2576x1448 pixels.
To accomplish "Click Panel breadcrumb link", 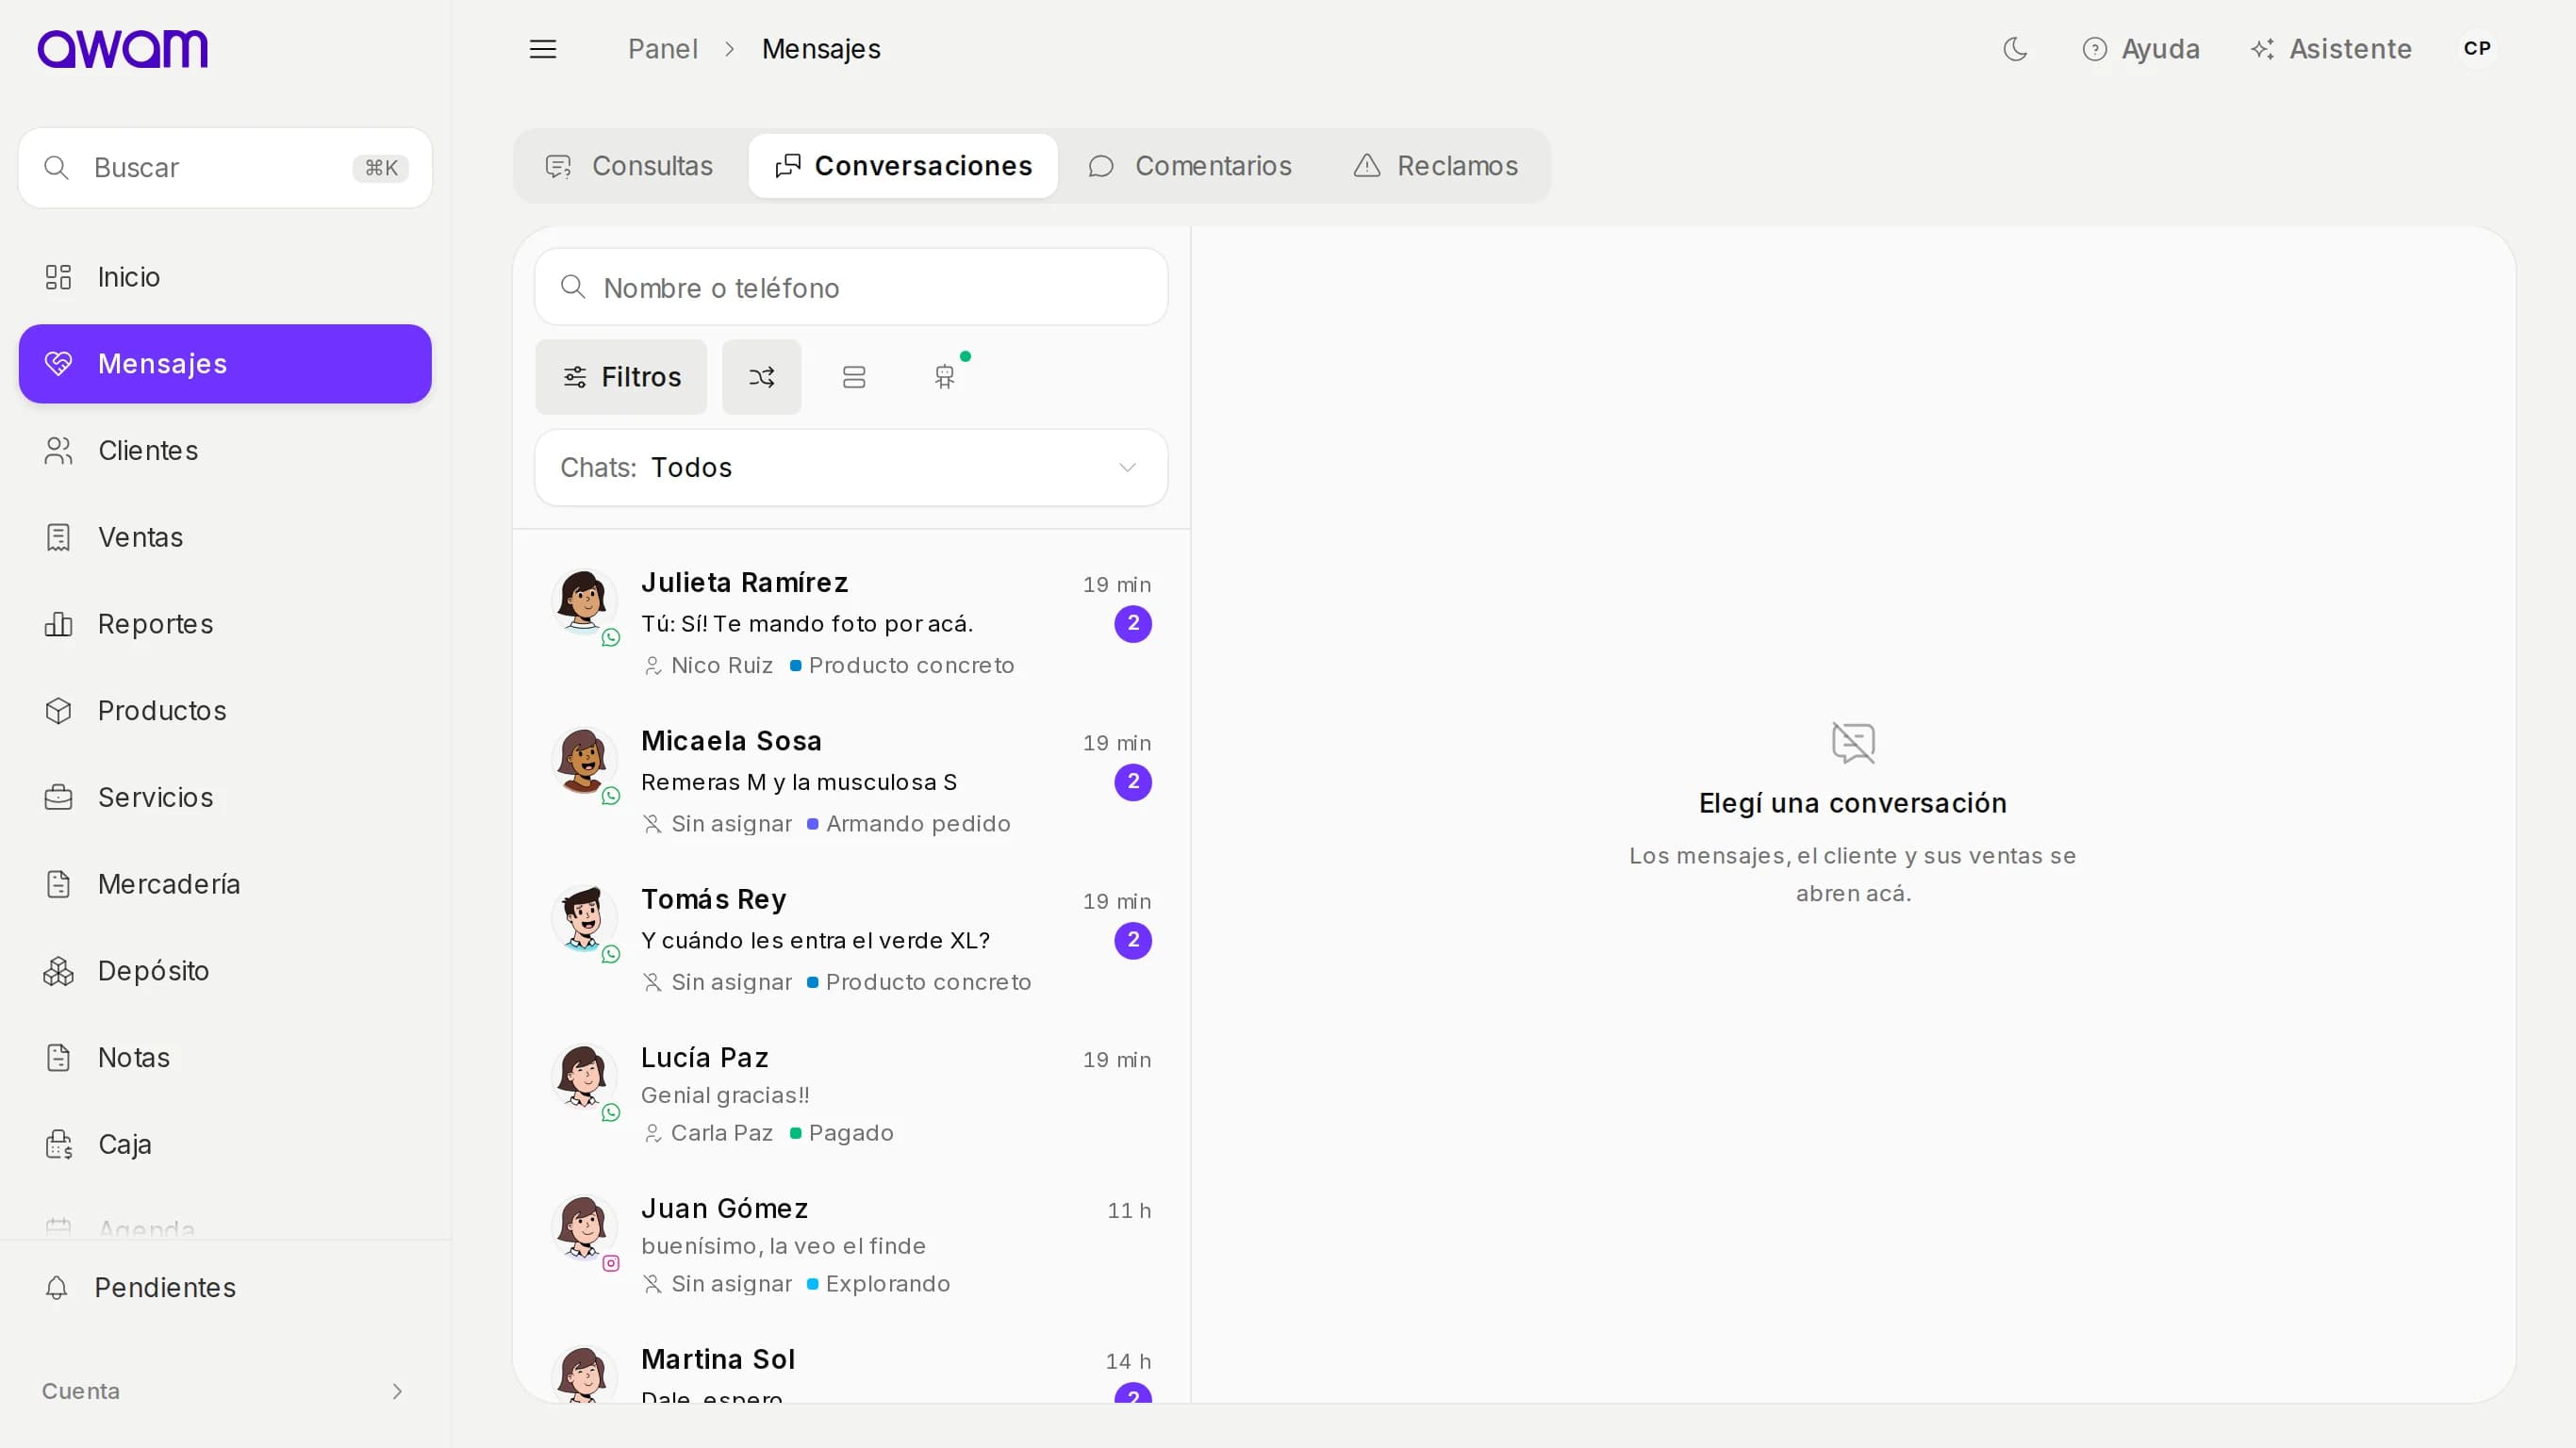I will coord(663,49).
